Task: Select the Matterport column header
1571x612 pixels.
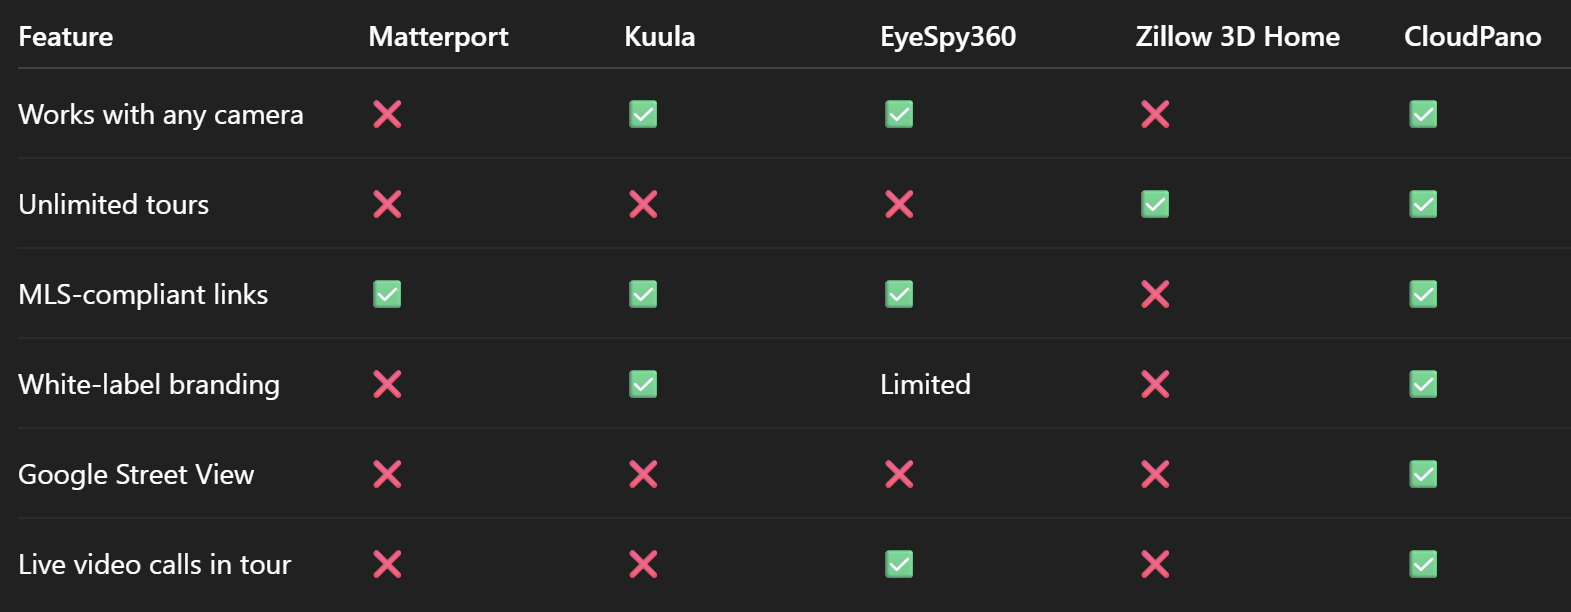Action: pyautogui.click(x=438, y=37)
